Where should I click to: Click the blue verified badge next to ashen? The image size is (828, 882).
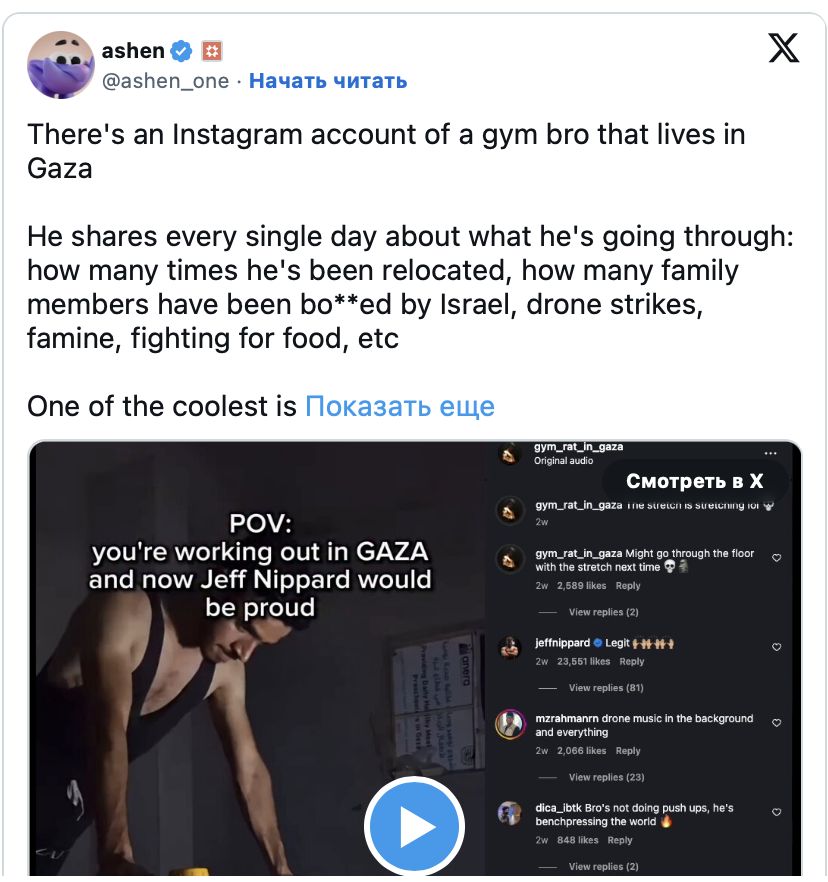coord(181,49)
